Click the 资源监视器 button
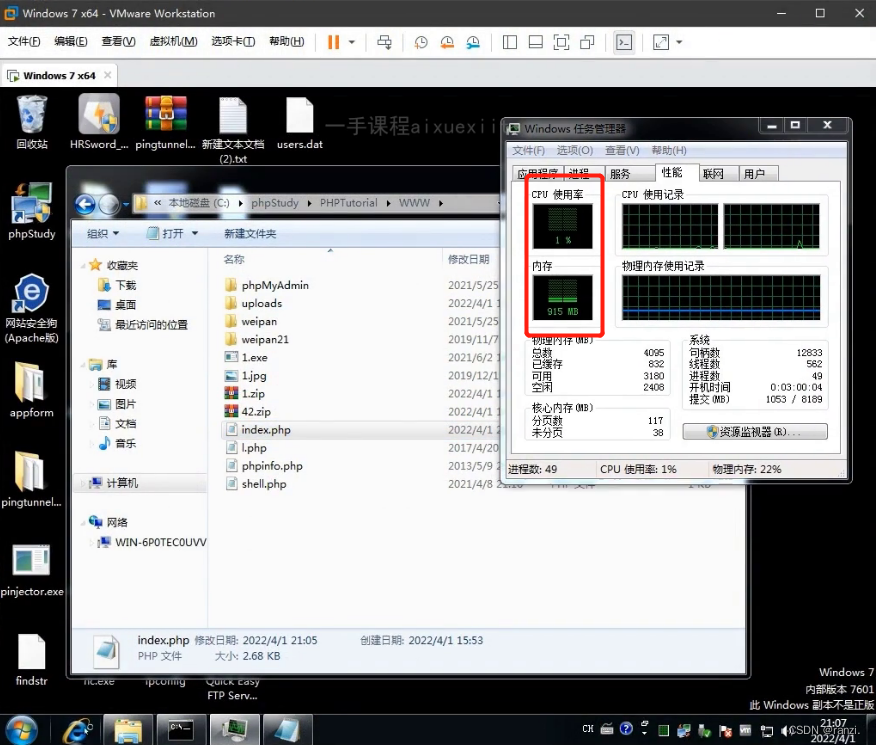The image size is (876, 745). pyautogui.click(x=754, y=432)
